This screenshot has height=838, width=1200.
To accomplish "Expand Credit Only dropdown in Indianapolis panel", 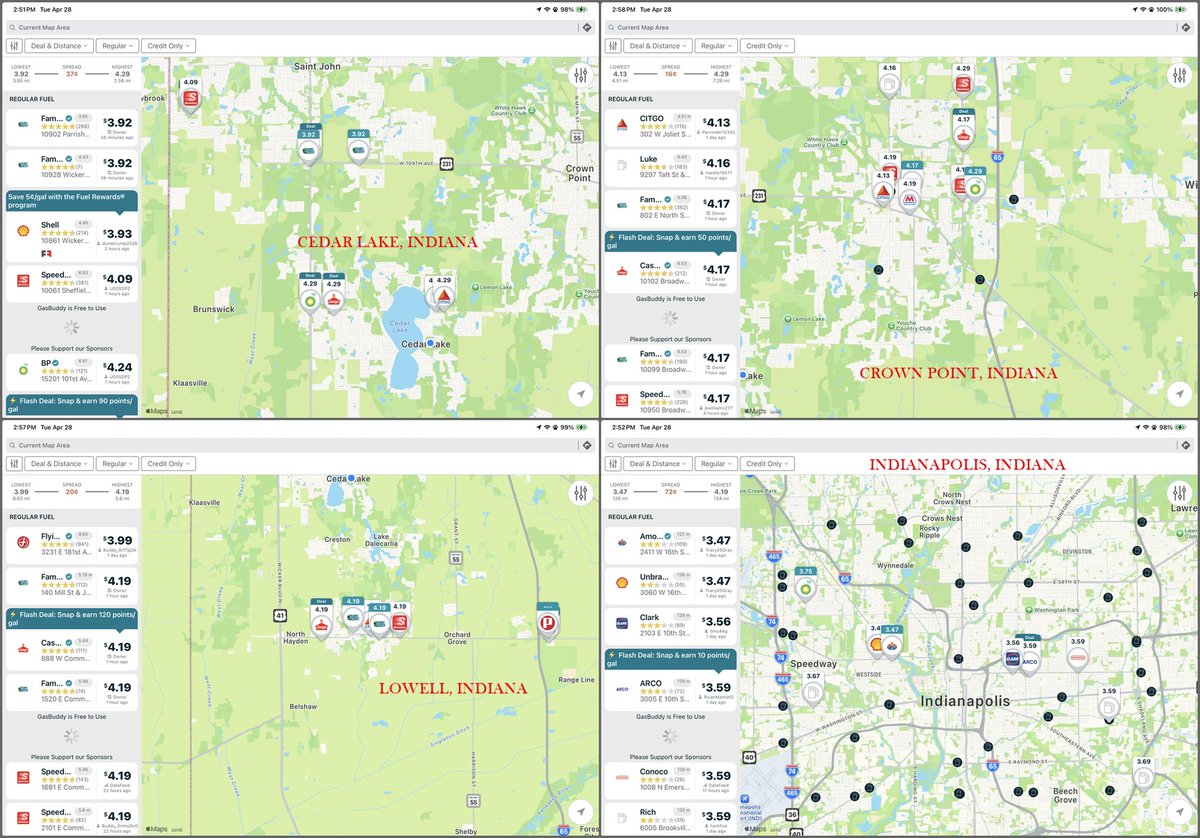I will (767, 464).
